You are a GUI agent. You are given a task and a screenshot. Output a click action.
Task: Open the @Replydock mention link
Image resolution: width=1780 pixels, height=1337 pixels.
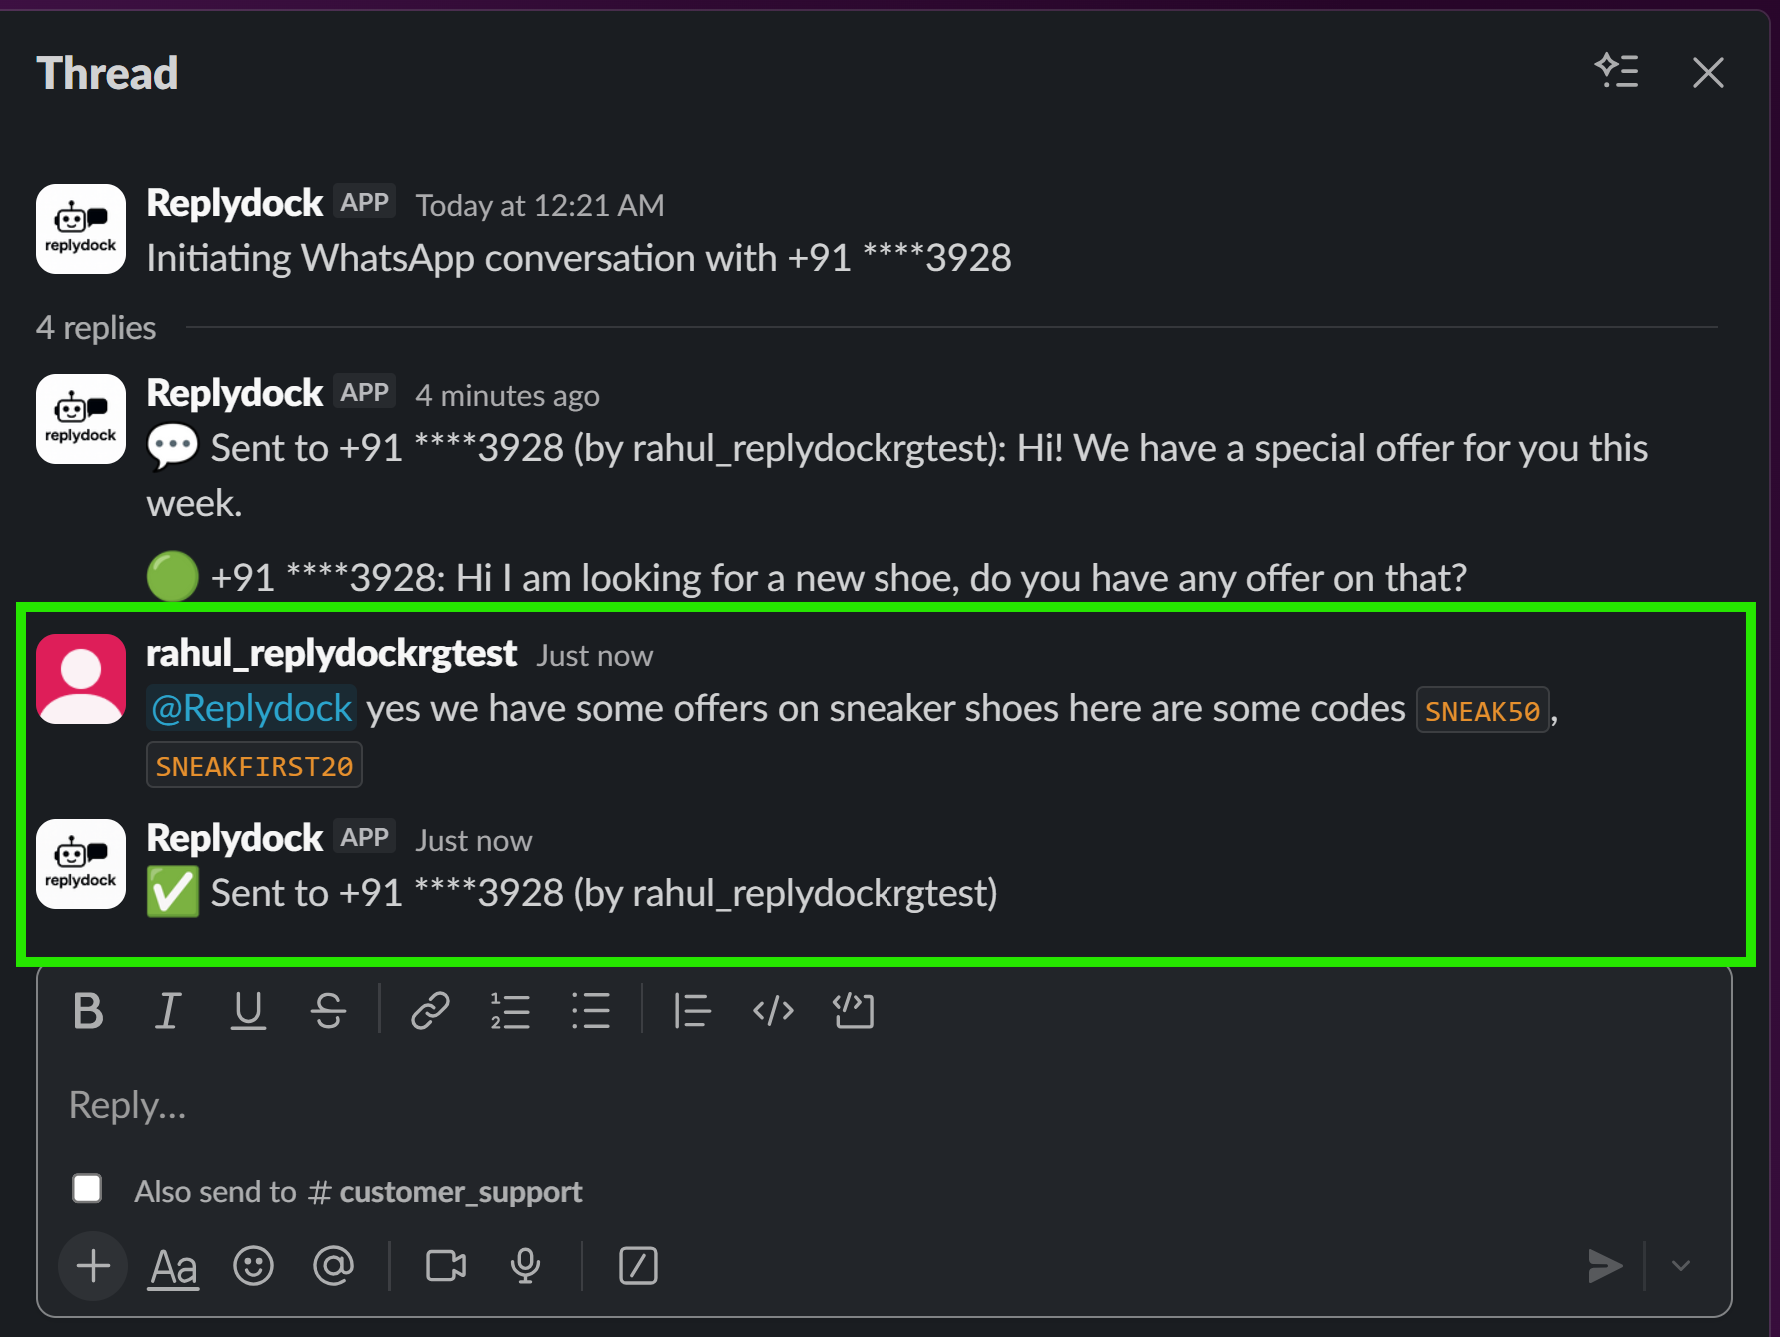251,707
